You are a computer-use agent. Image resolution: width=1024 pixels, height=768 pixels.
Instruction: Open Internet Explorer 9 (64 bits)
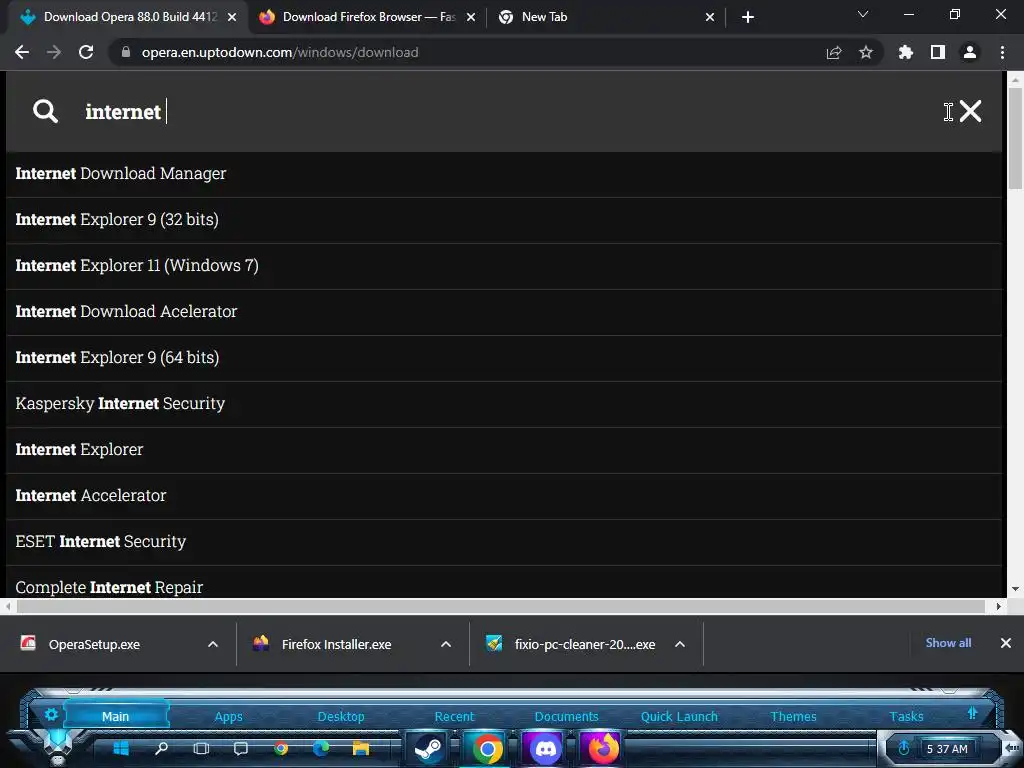coord(504,358)
